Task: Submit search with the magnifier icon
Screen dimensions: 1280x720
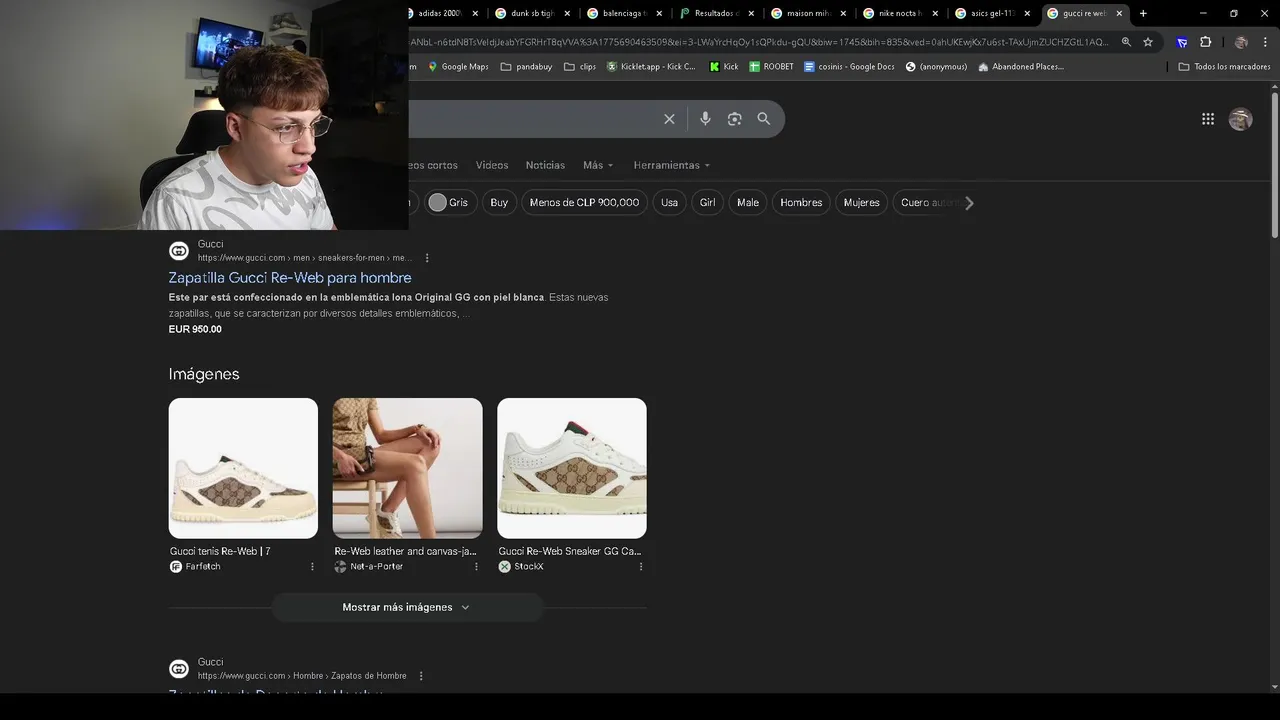Action: (763, 119)
